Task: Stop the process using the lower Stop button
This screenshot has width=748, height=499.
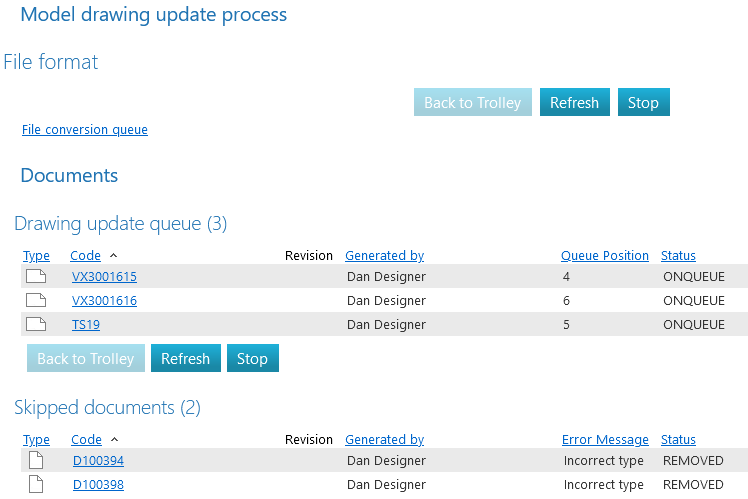Action: [x=252, y=359]
